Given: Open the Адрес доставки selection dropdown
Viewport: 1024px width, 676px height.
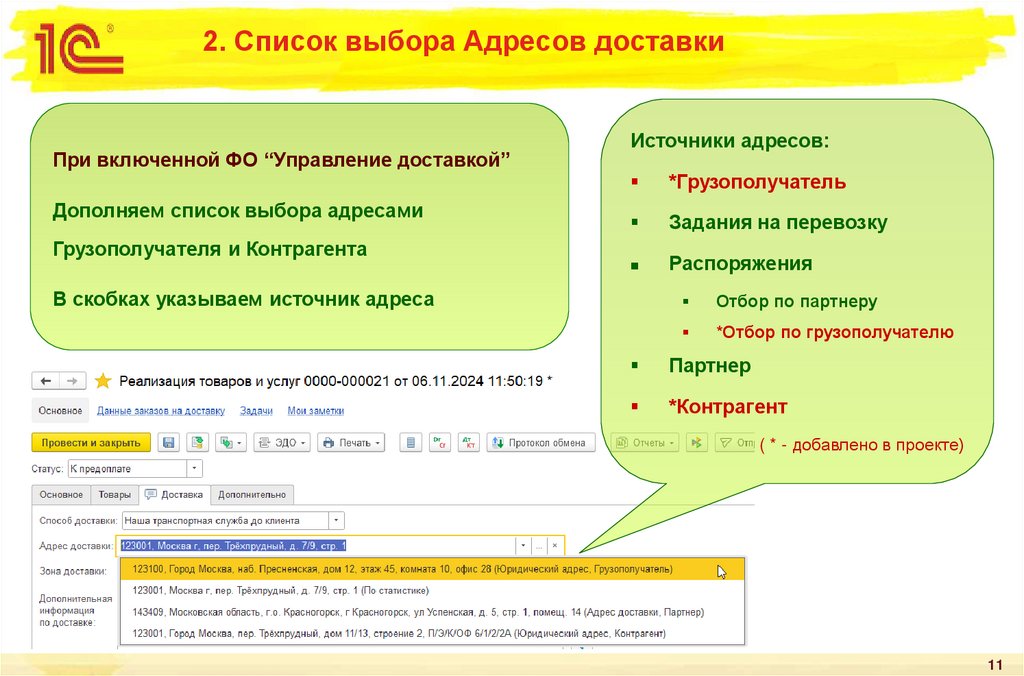Looking at the screenshot, I should [x=523, y=546].
